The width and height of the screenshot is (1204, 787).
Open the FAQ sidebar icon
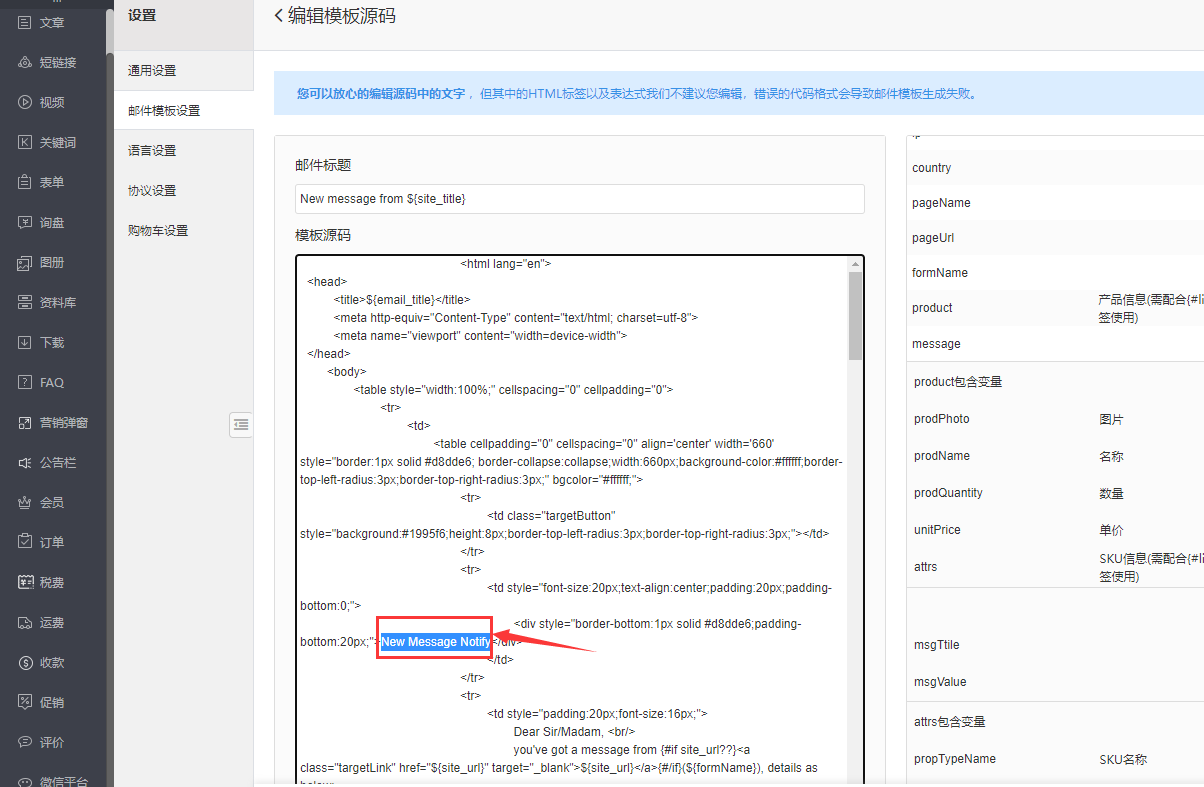coord(25,382)
